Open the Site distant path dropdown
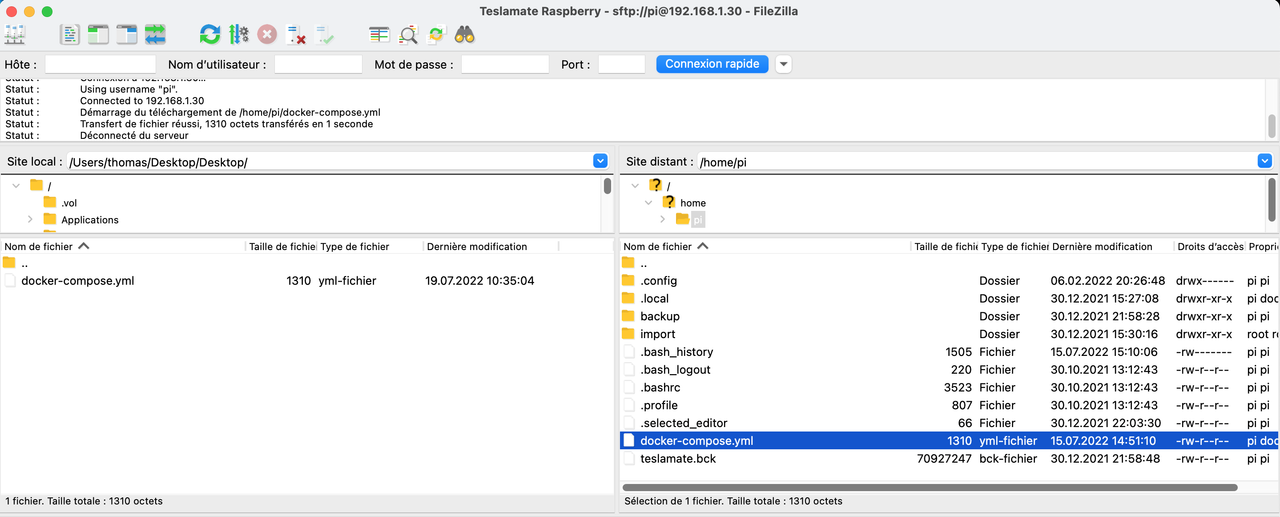Screen dimensions: 1280x517 1265,161
